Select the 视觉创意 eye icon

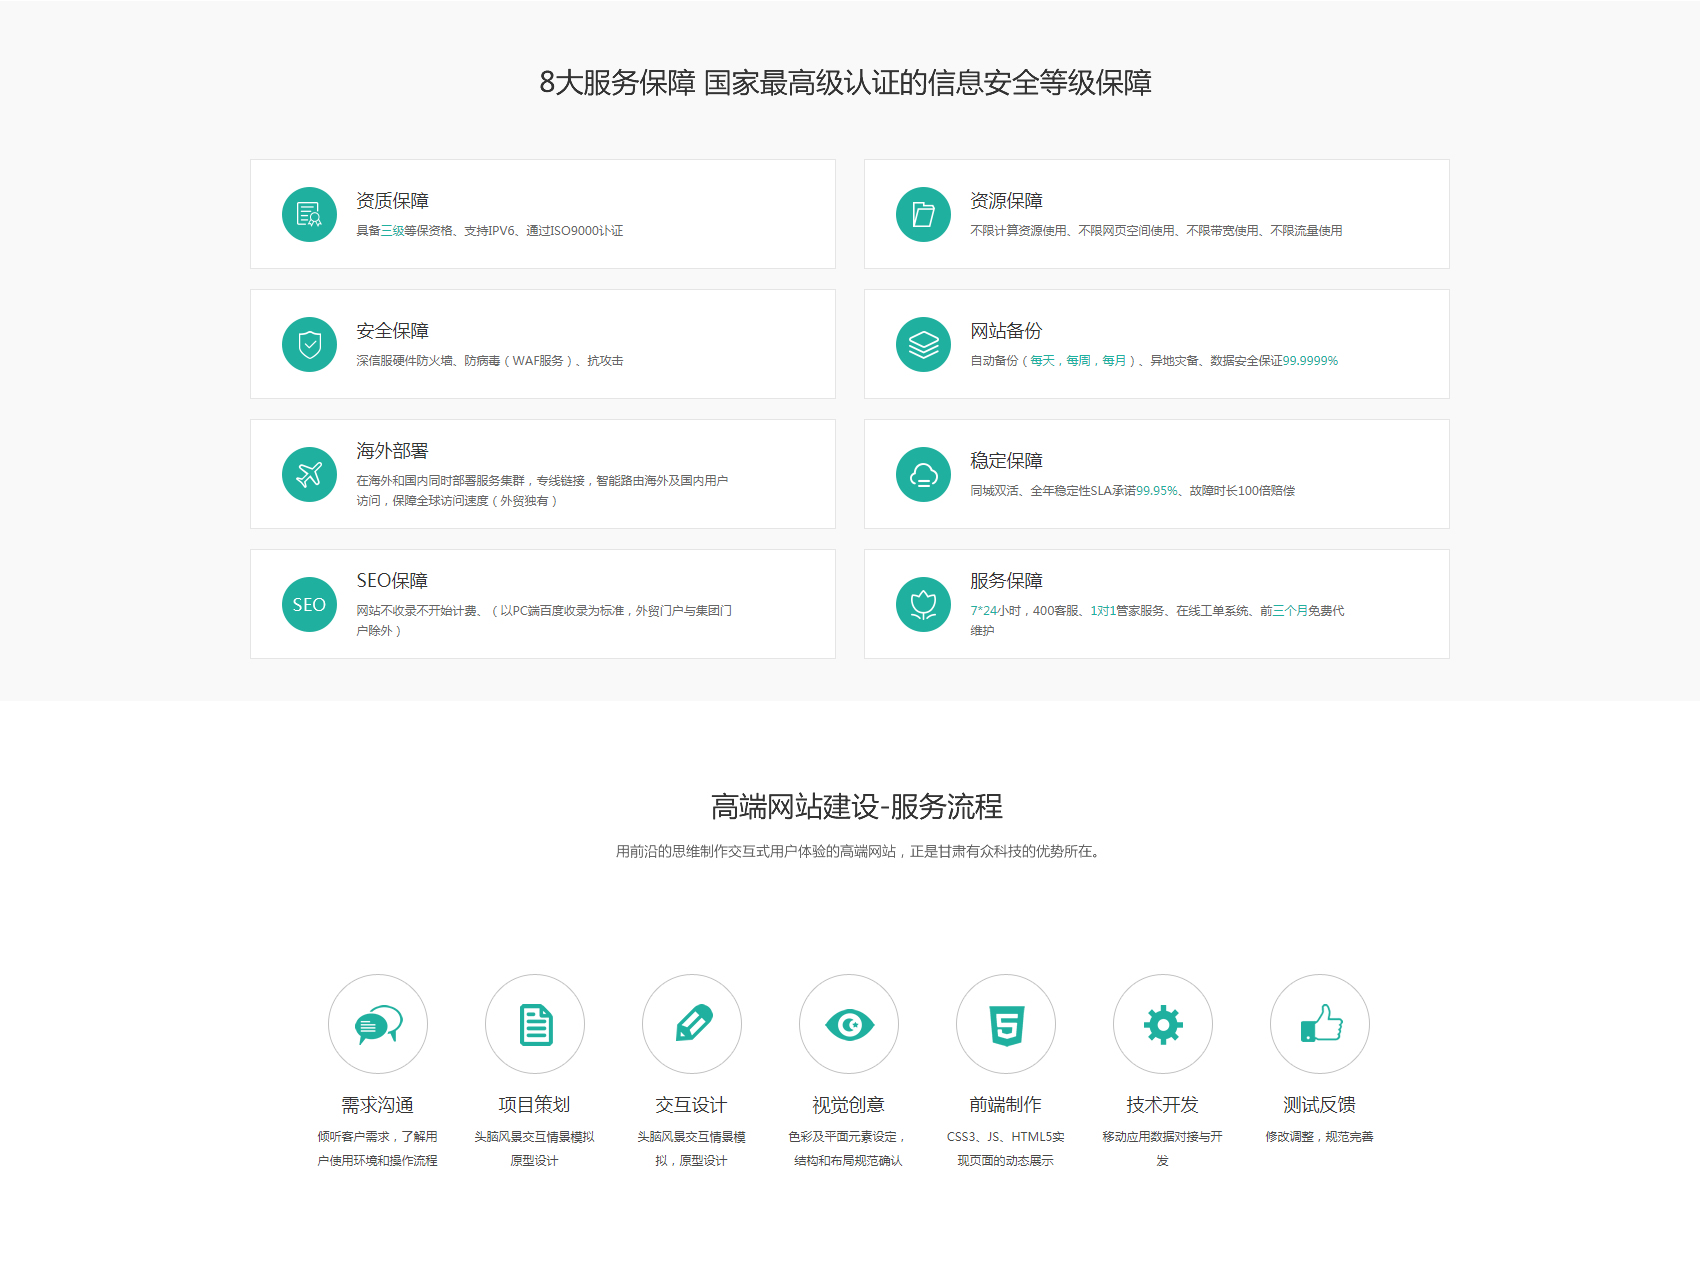pyautogui.click(x=849, y=1024)
